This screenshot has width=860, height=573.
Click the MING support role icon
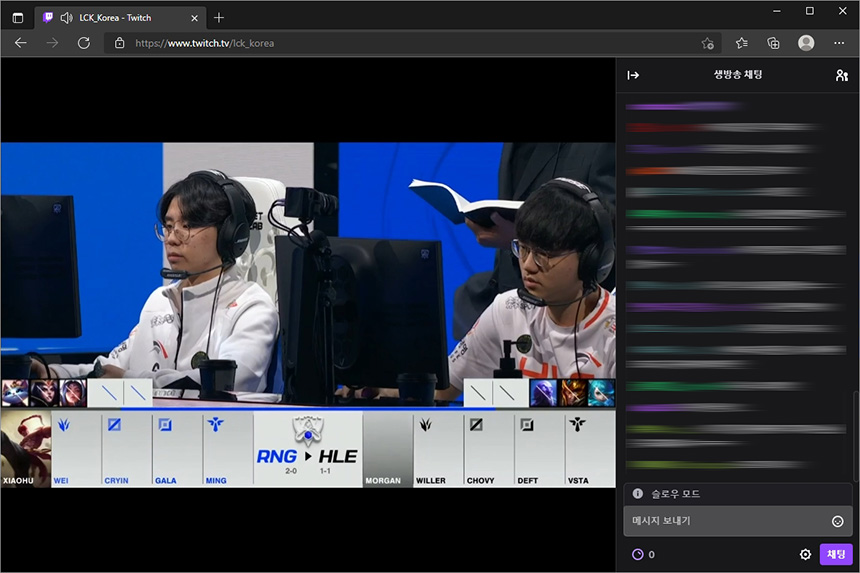point(215,424)
